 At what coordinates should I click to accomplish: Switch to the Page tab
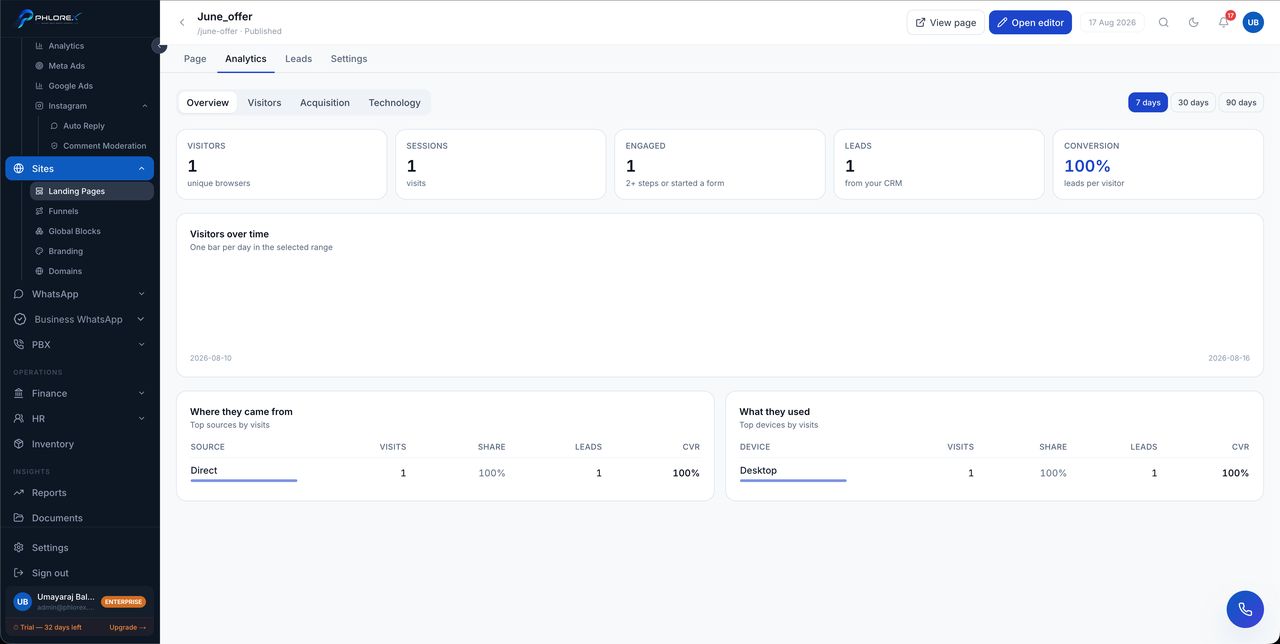195,59
